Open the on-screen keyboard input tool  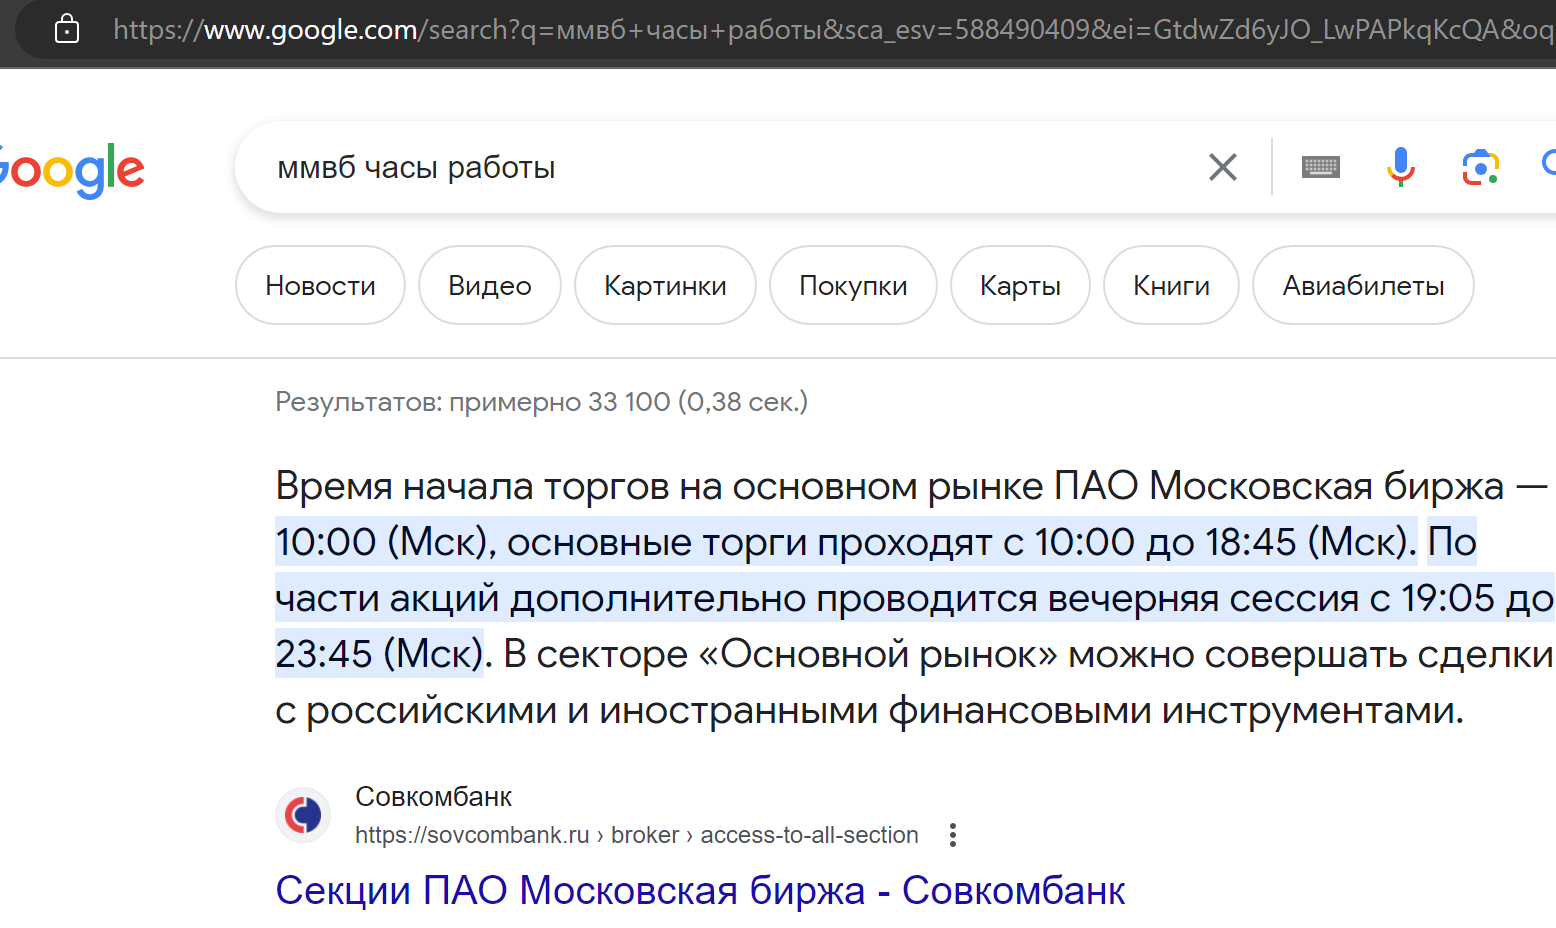click(x=1321, y=167)
